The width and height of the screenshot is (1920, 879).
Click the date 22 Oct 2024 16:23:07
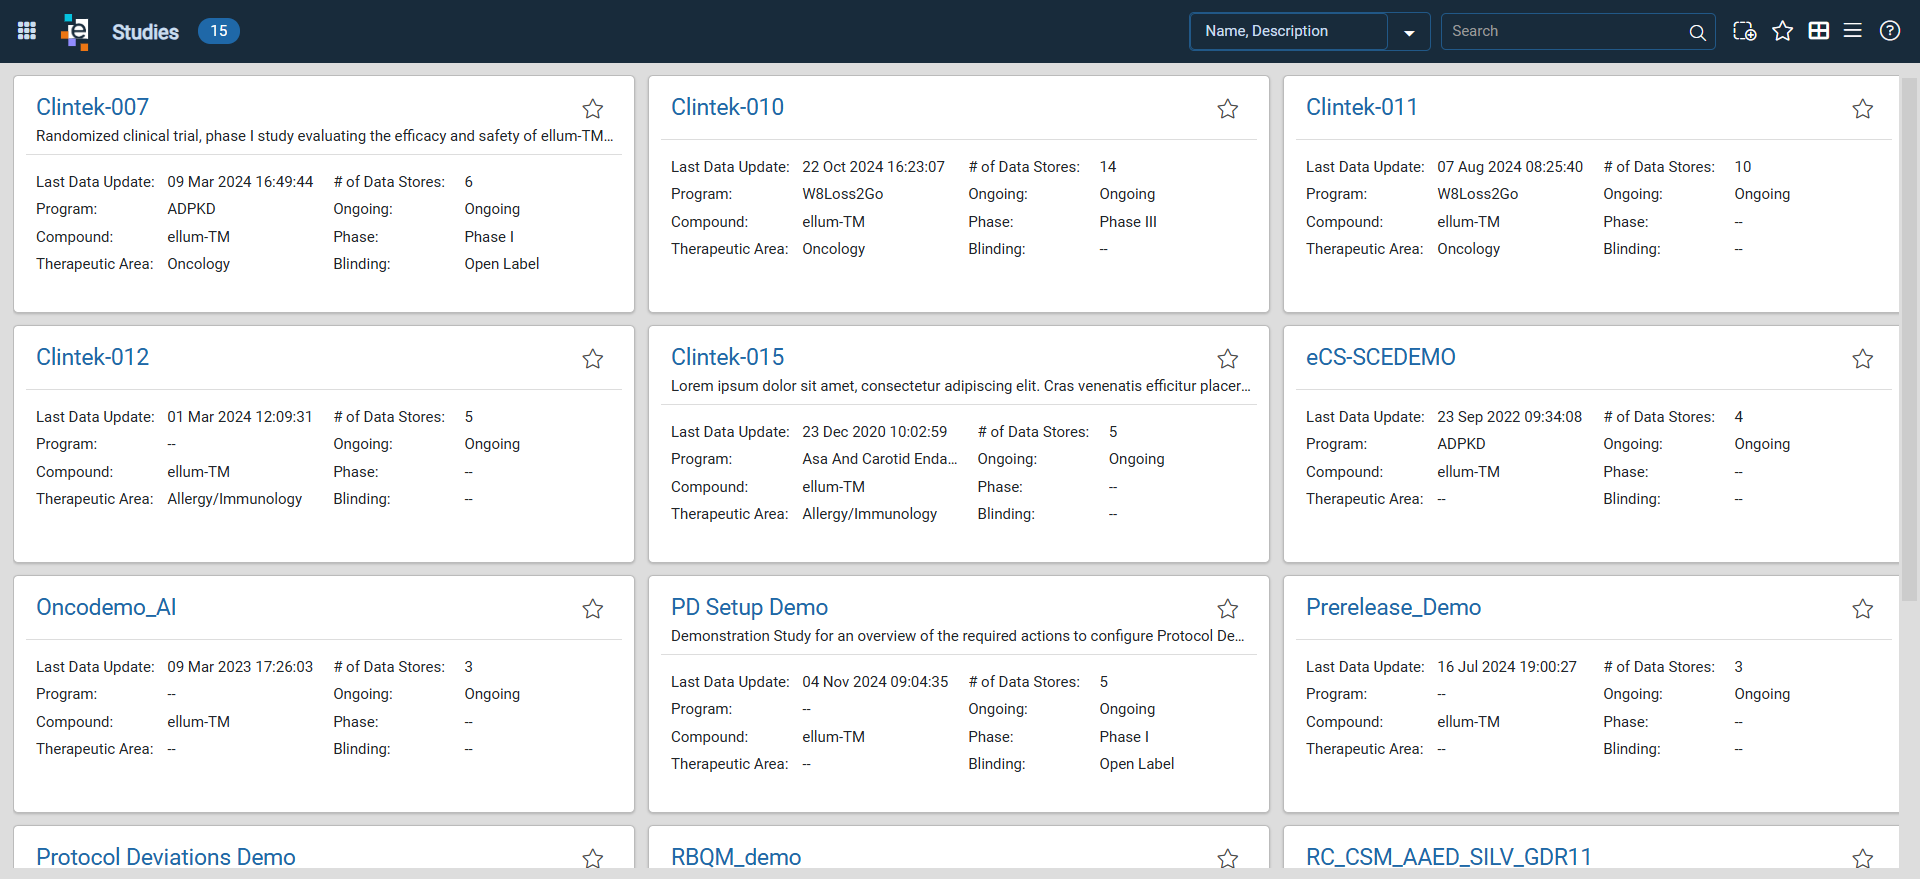pos(873,167)
